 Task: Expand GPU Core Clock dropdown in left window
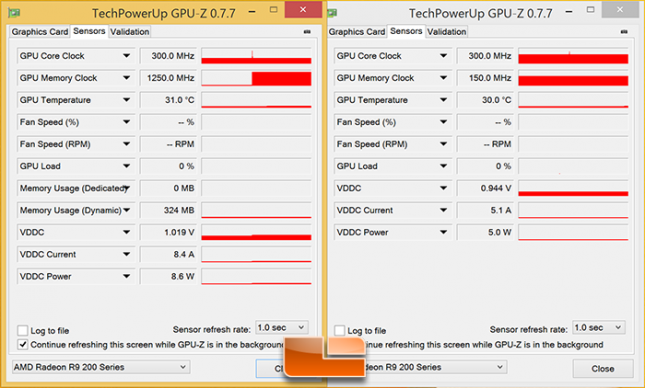point(126,56)
